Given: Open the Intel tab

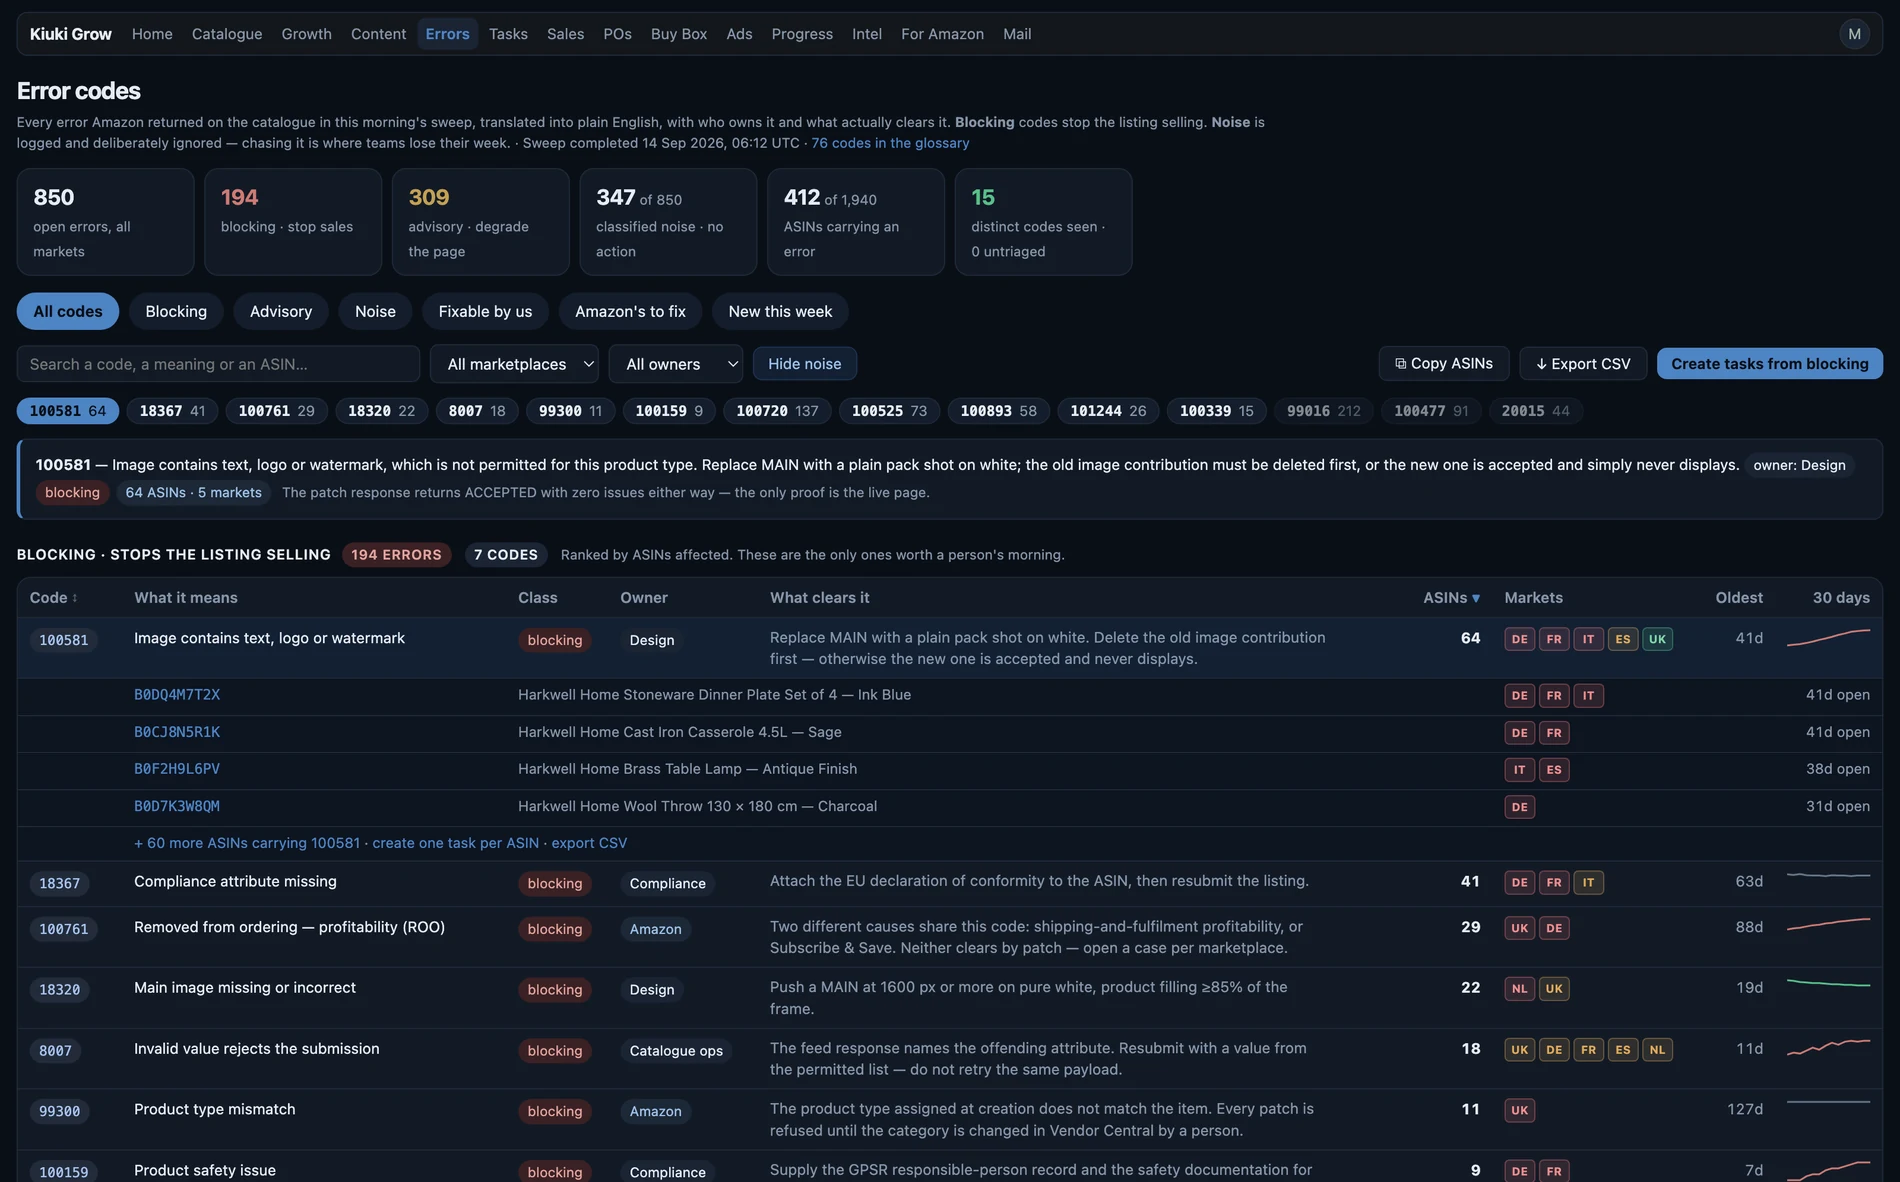Looking at the screenshot, I should 867,34.
